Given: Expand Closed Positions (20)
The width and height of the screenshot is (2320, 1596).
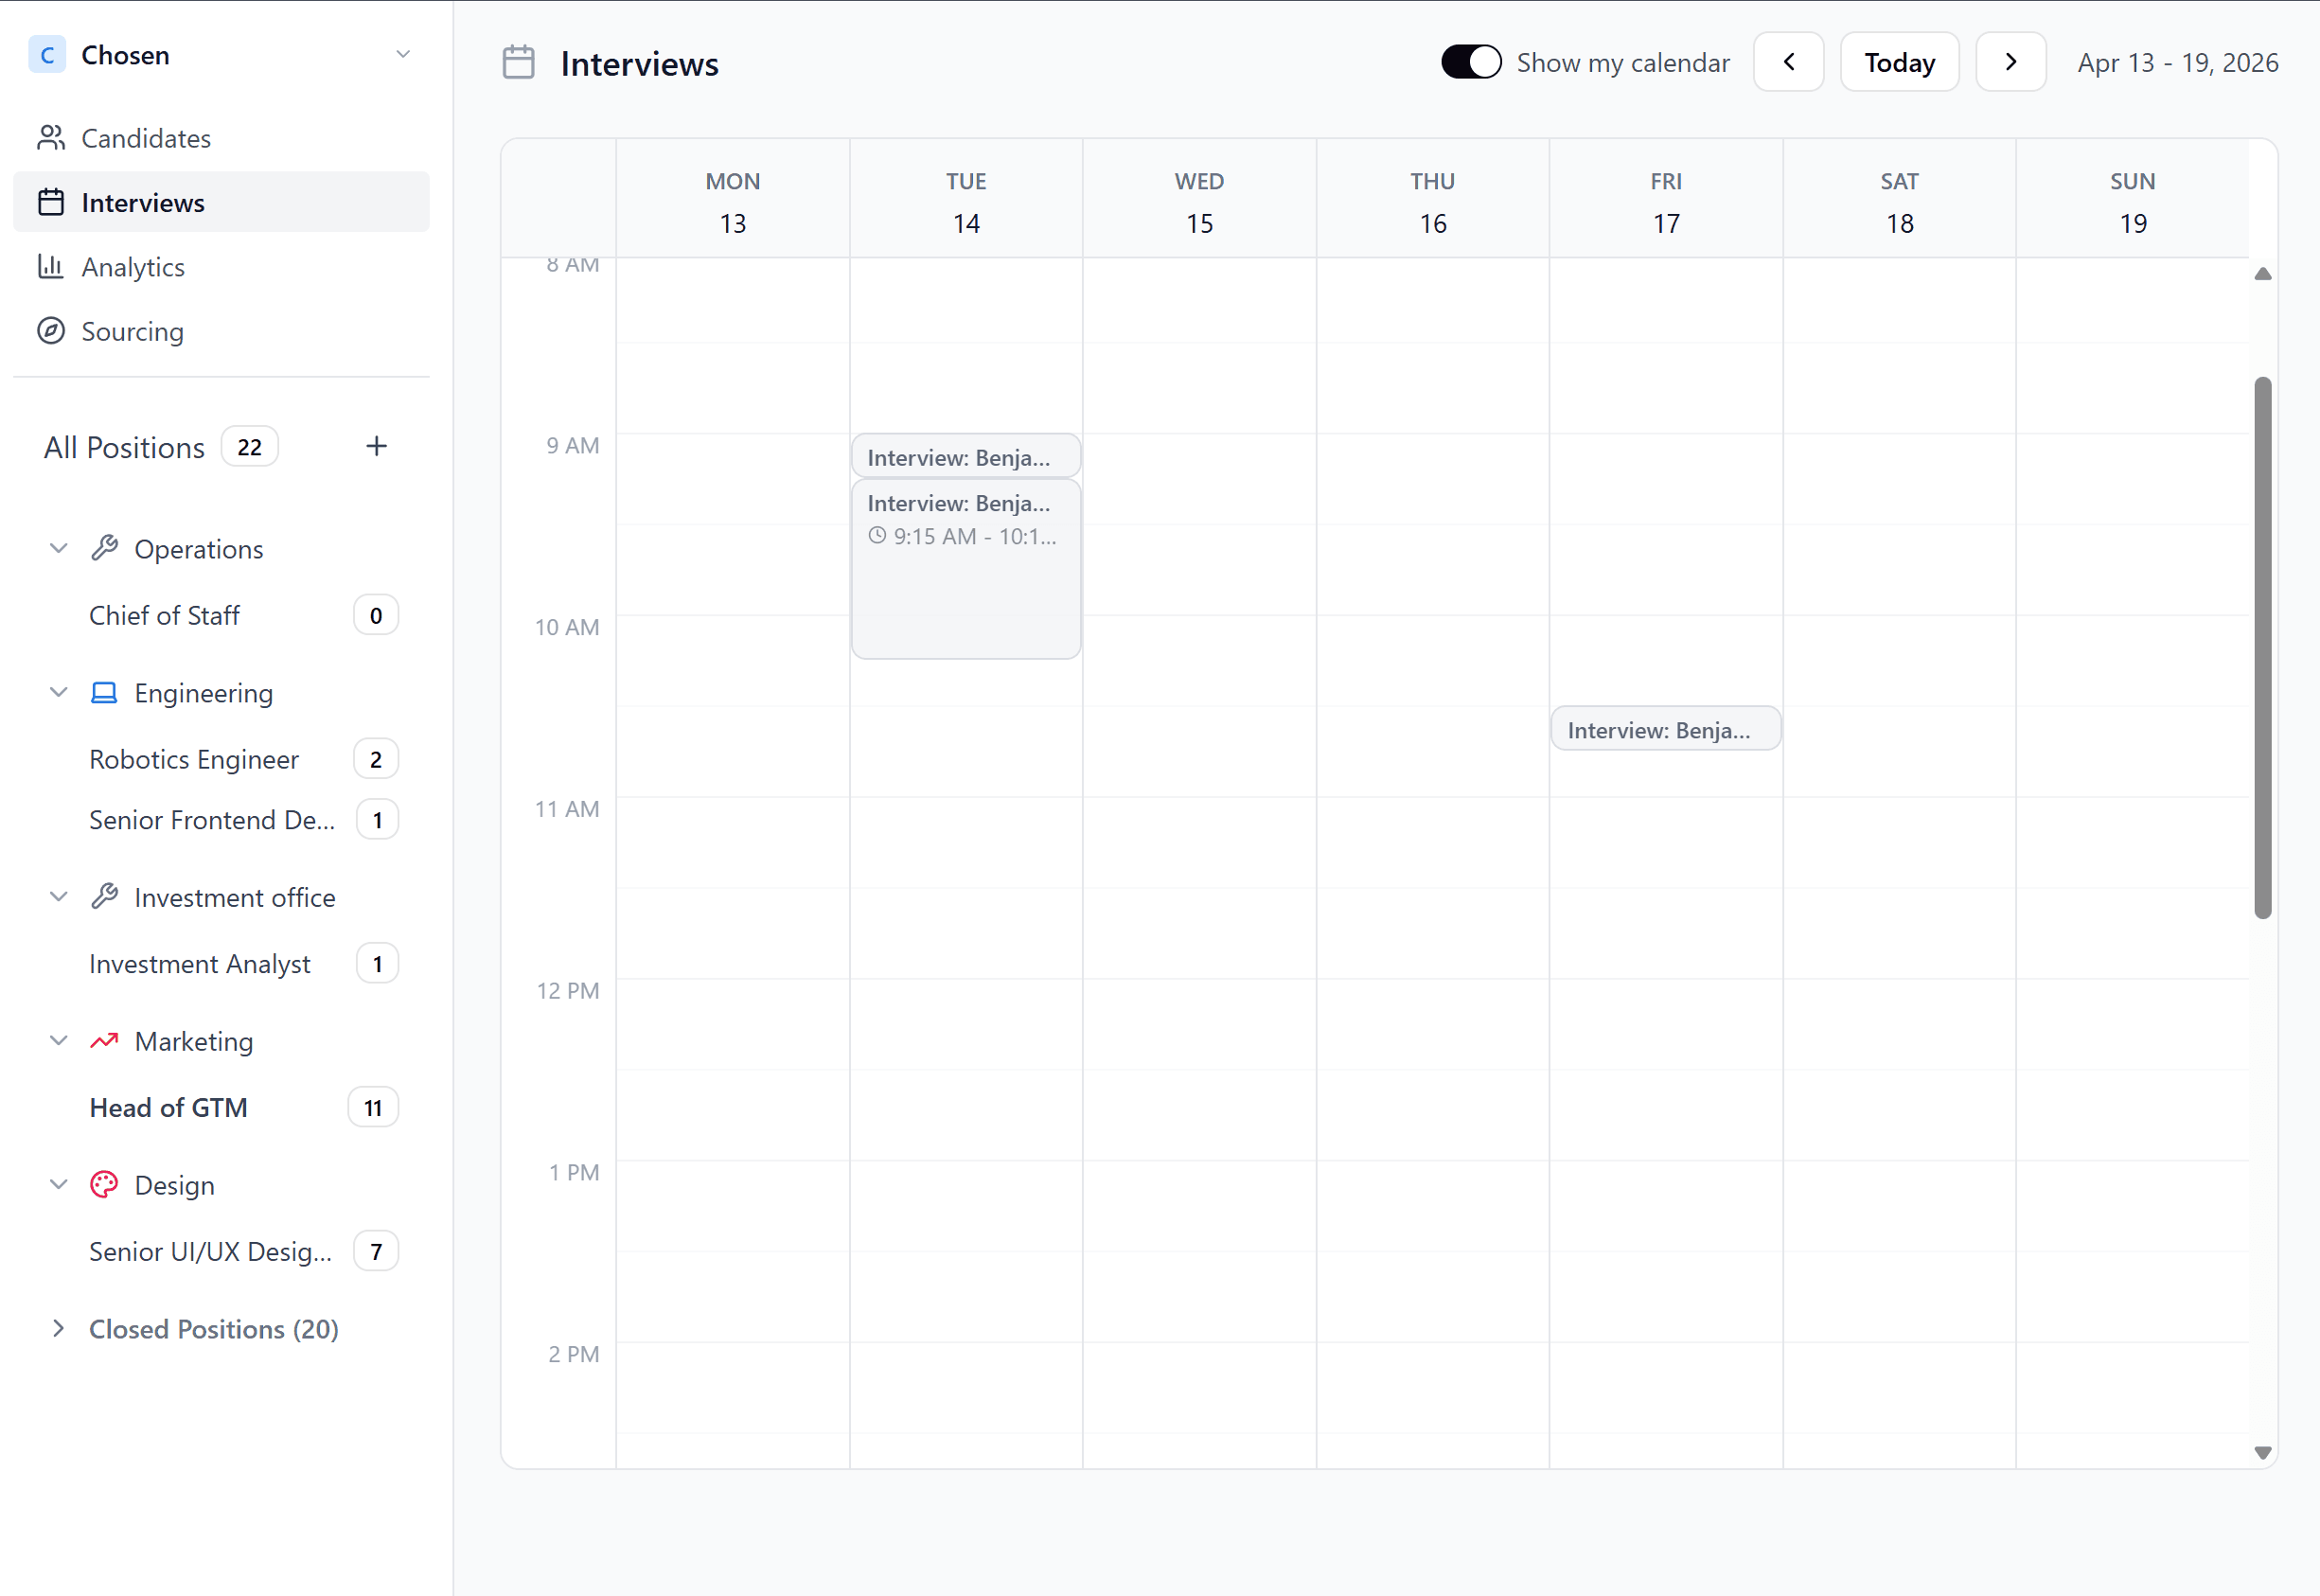Looking at the screenshot, I should 212,1329.
